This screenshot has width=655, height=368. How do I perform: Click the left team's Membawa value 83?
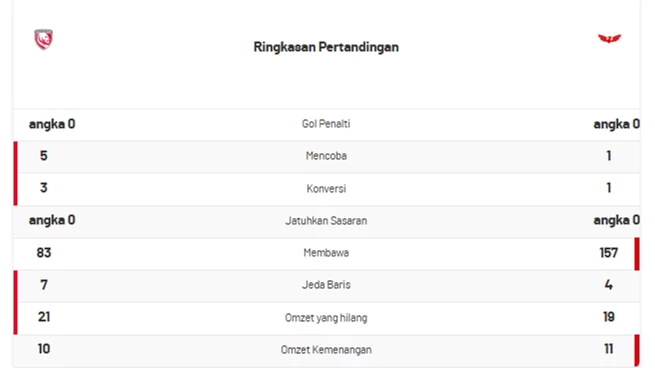[43, 253]
